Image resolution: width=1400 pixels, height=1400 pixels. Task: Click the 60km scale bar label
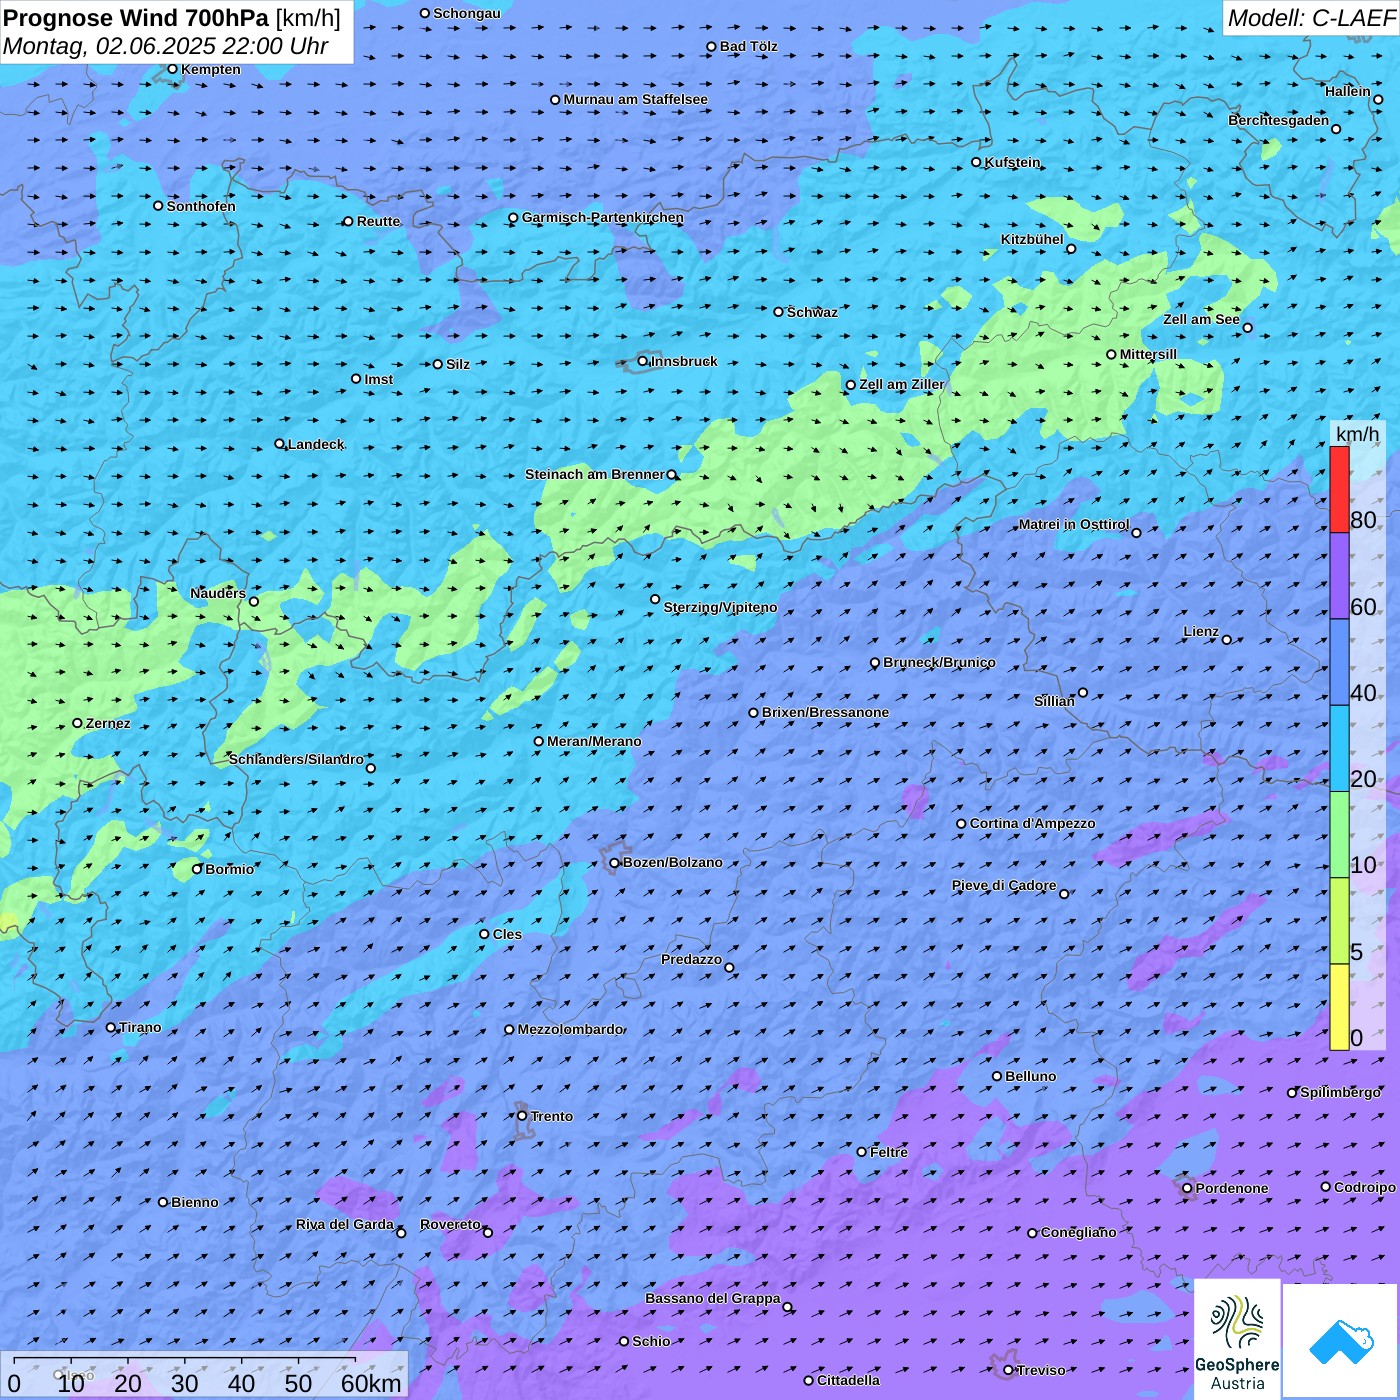pos(371,1383)
